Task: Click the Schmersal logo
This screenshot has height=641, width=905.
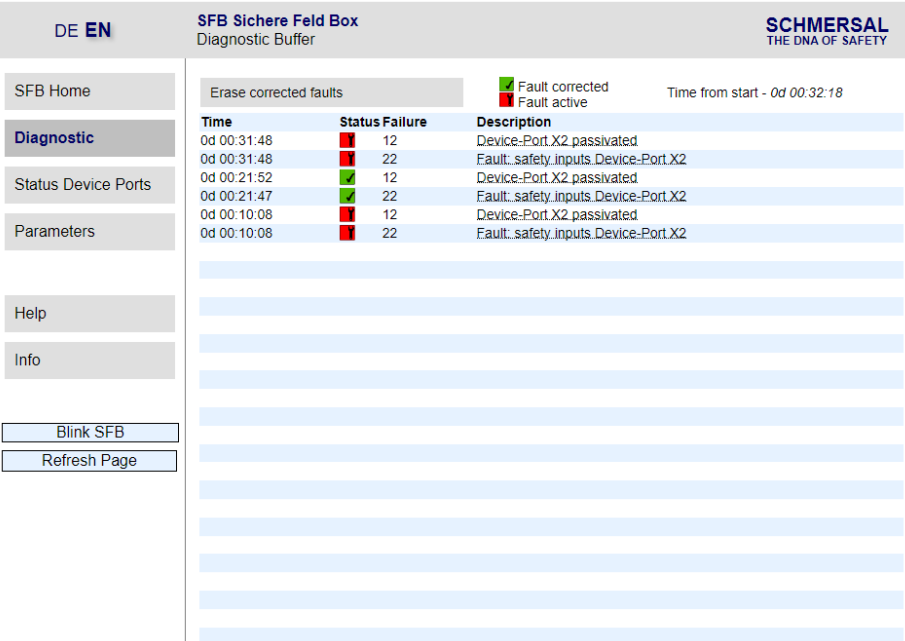Action: [827, 31]
